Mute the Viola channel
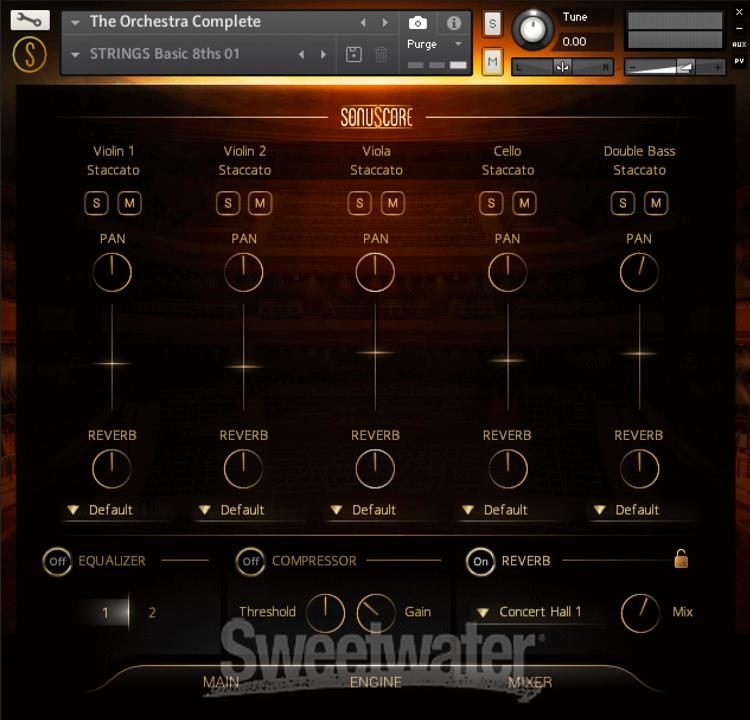The height and width of the screenshot is (720, 750). pyautogui.click(x=393, y=203)
